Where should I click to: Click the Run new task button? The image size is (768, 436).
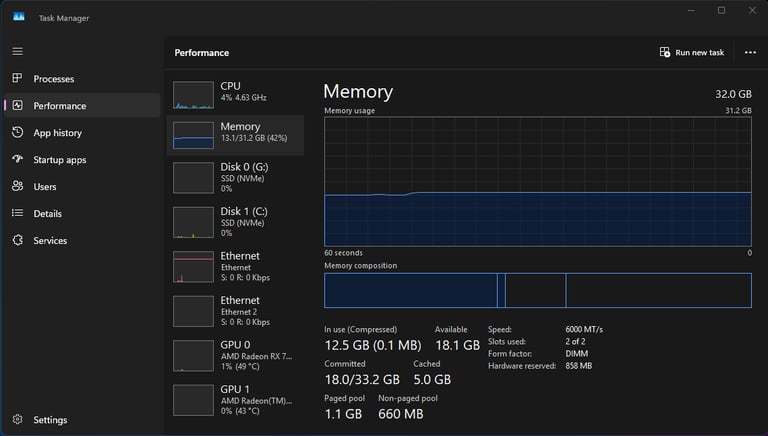coord(692,52)
